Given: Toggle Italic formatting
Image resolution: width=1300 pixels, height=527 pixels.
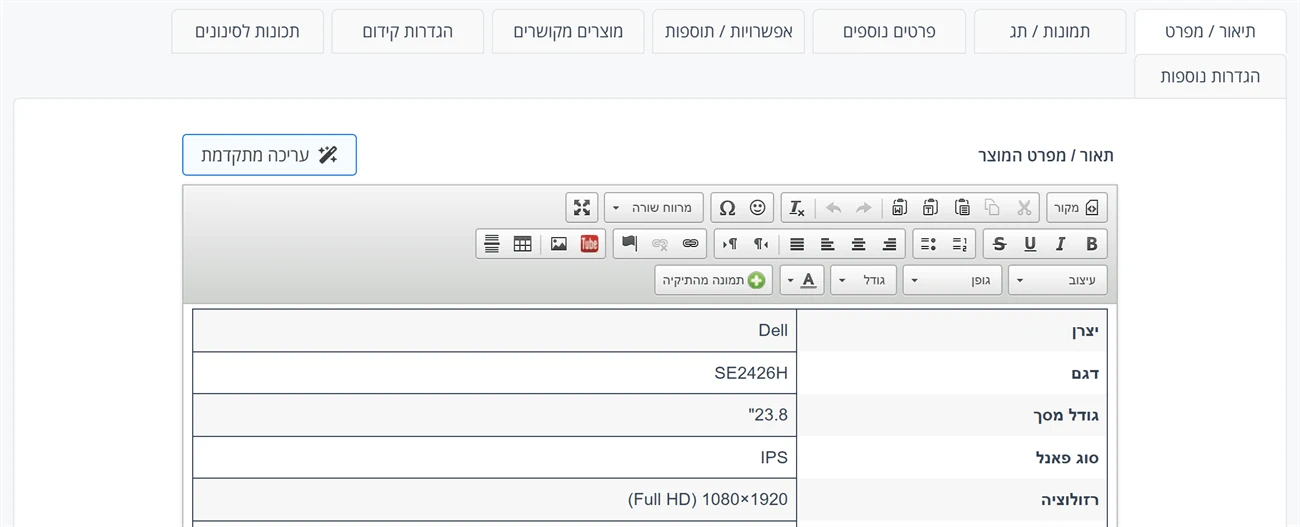Looking at the screenshot, I should [x=1061, y=244].
